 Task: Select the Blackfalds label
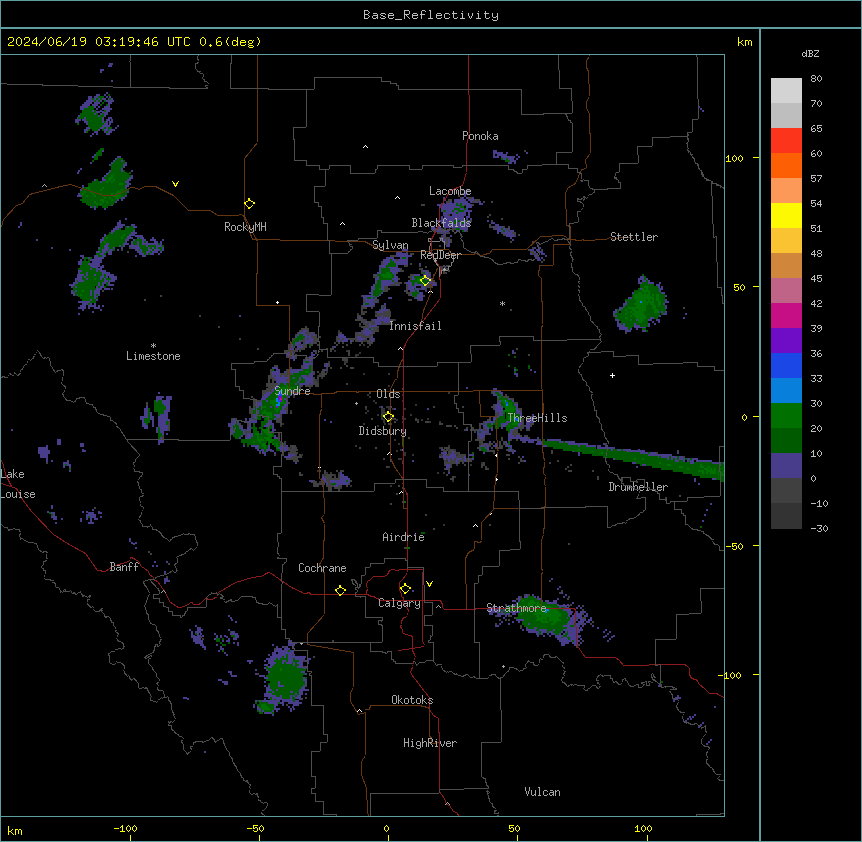coord(441,223)
